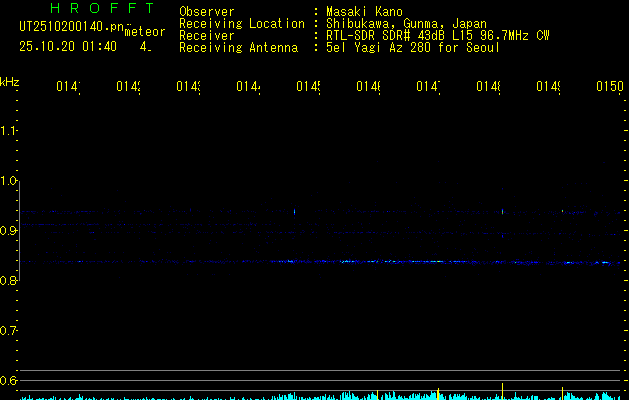
Task: Select the observer name Masaki Kano
Action: (364, 12)
